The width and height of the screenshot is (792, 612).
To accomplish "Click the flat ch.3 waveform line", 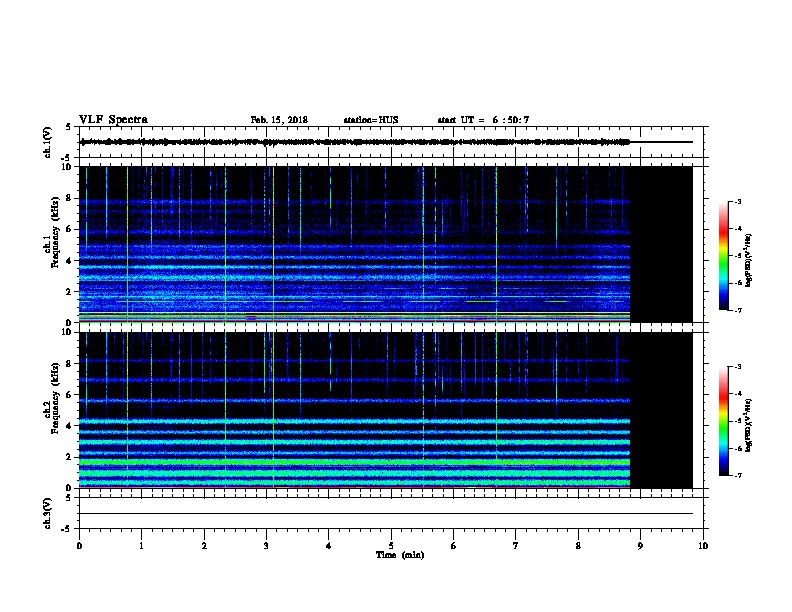I will [386, 514].
